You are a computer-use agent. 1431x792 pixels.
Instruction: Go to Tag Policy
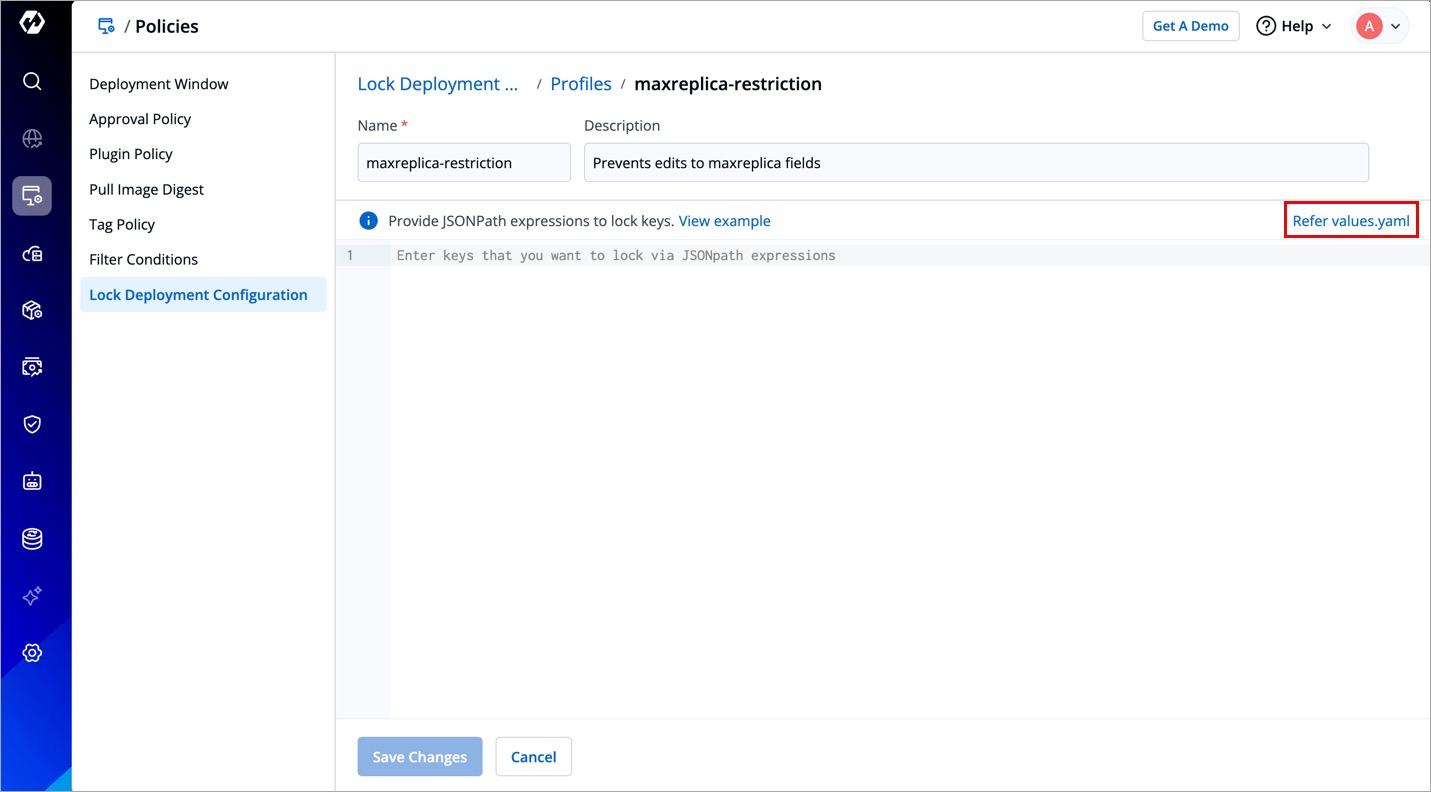point(122,224)
